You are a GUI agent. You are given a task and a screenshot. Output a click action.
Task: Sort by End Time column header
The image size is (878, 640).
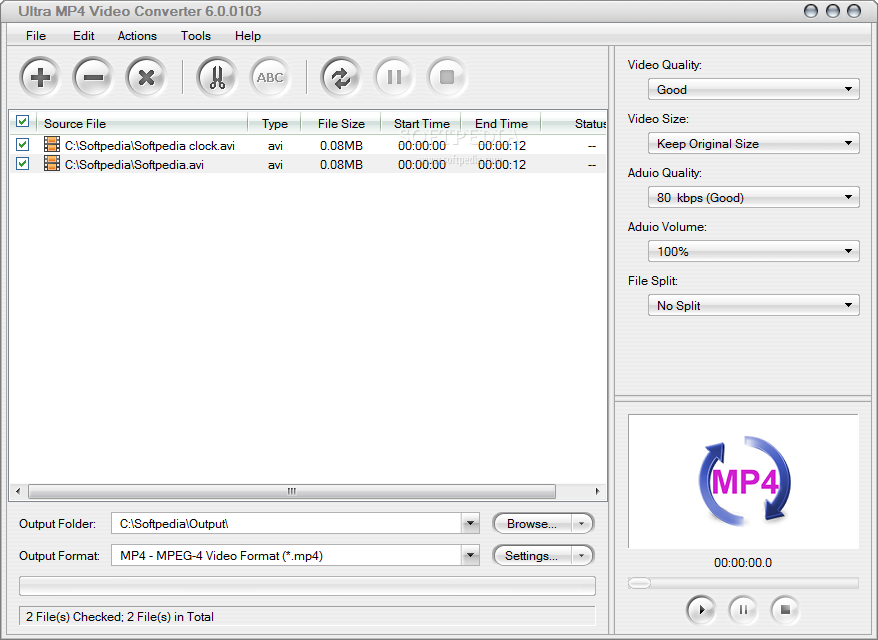click(501, 123)
